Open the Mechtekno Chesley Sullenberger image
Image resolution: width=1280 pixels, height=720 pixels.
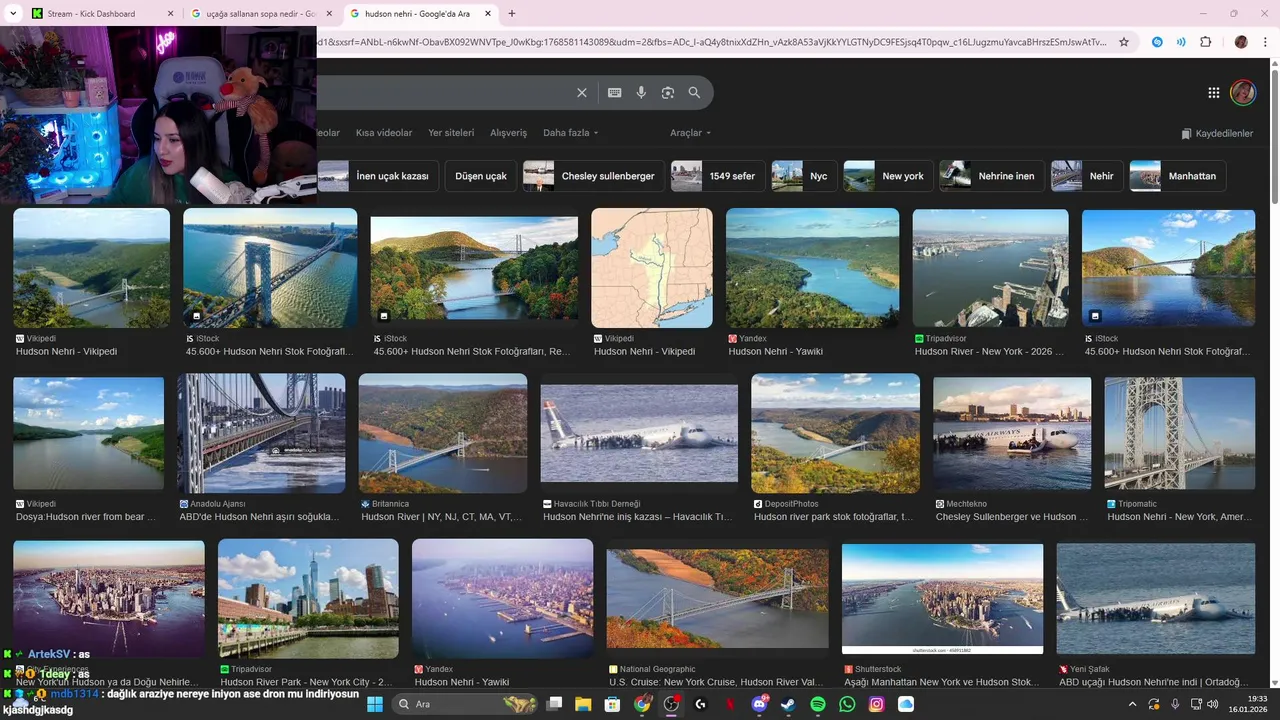pyautogui.click(x=1012, y=433)
